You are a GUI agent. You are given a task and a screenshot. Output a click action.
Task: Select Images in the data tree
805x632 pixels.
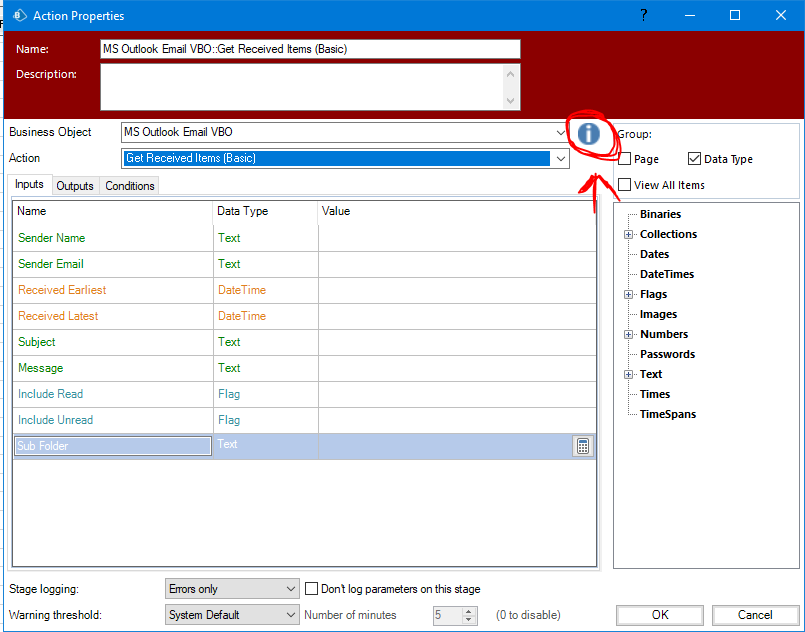pos(658,314)
